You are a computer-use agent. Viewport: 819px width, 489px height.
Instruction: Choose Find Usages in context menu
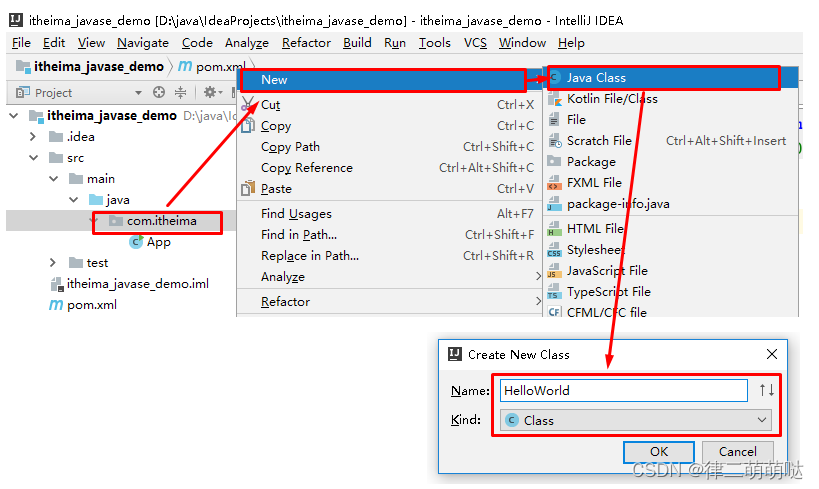(390, 214)
